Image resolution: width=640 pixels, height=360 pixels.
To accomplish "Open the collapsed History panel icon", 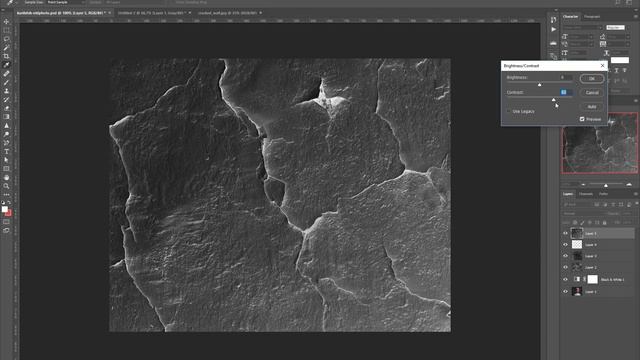I will [553, 20].
